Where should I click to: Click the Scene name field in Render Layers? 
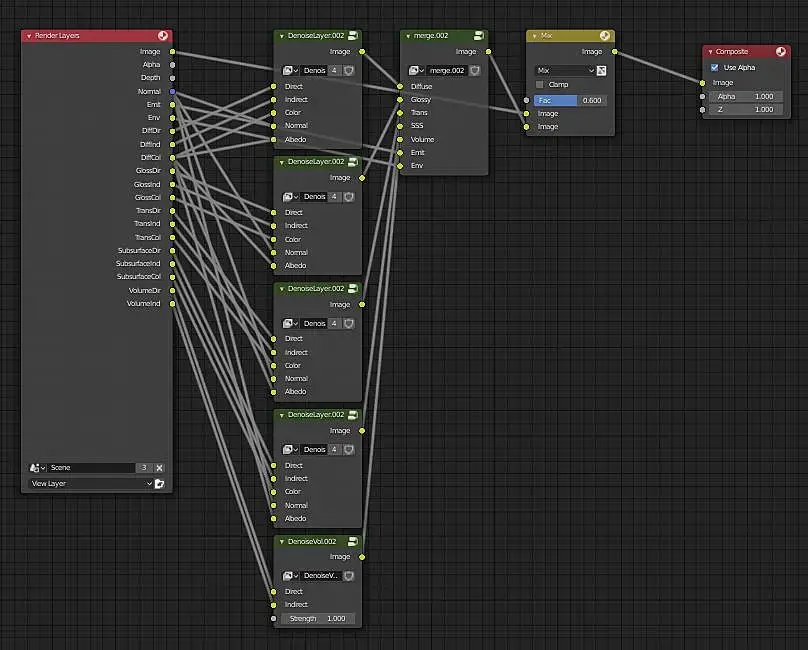click(x=91, y=468)
